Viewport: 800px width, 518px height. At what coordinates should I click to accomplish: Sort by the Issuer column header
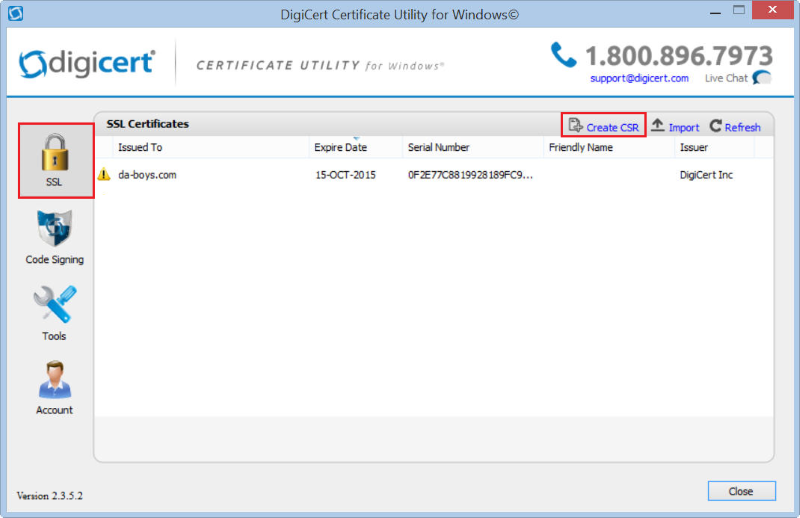click(x=714, y=147)
